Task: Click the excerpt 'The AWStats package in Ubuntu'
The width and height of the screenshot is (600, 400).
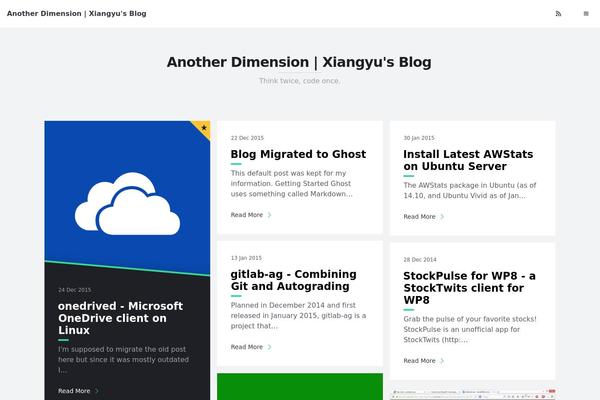Action: click(470, 190)
